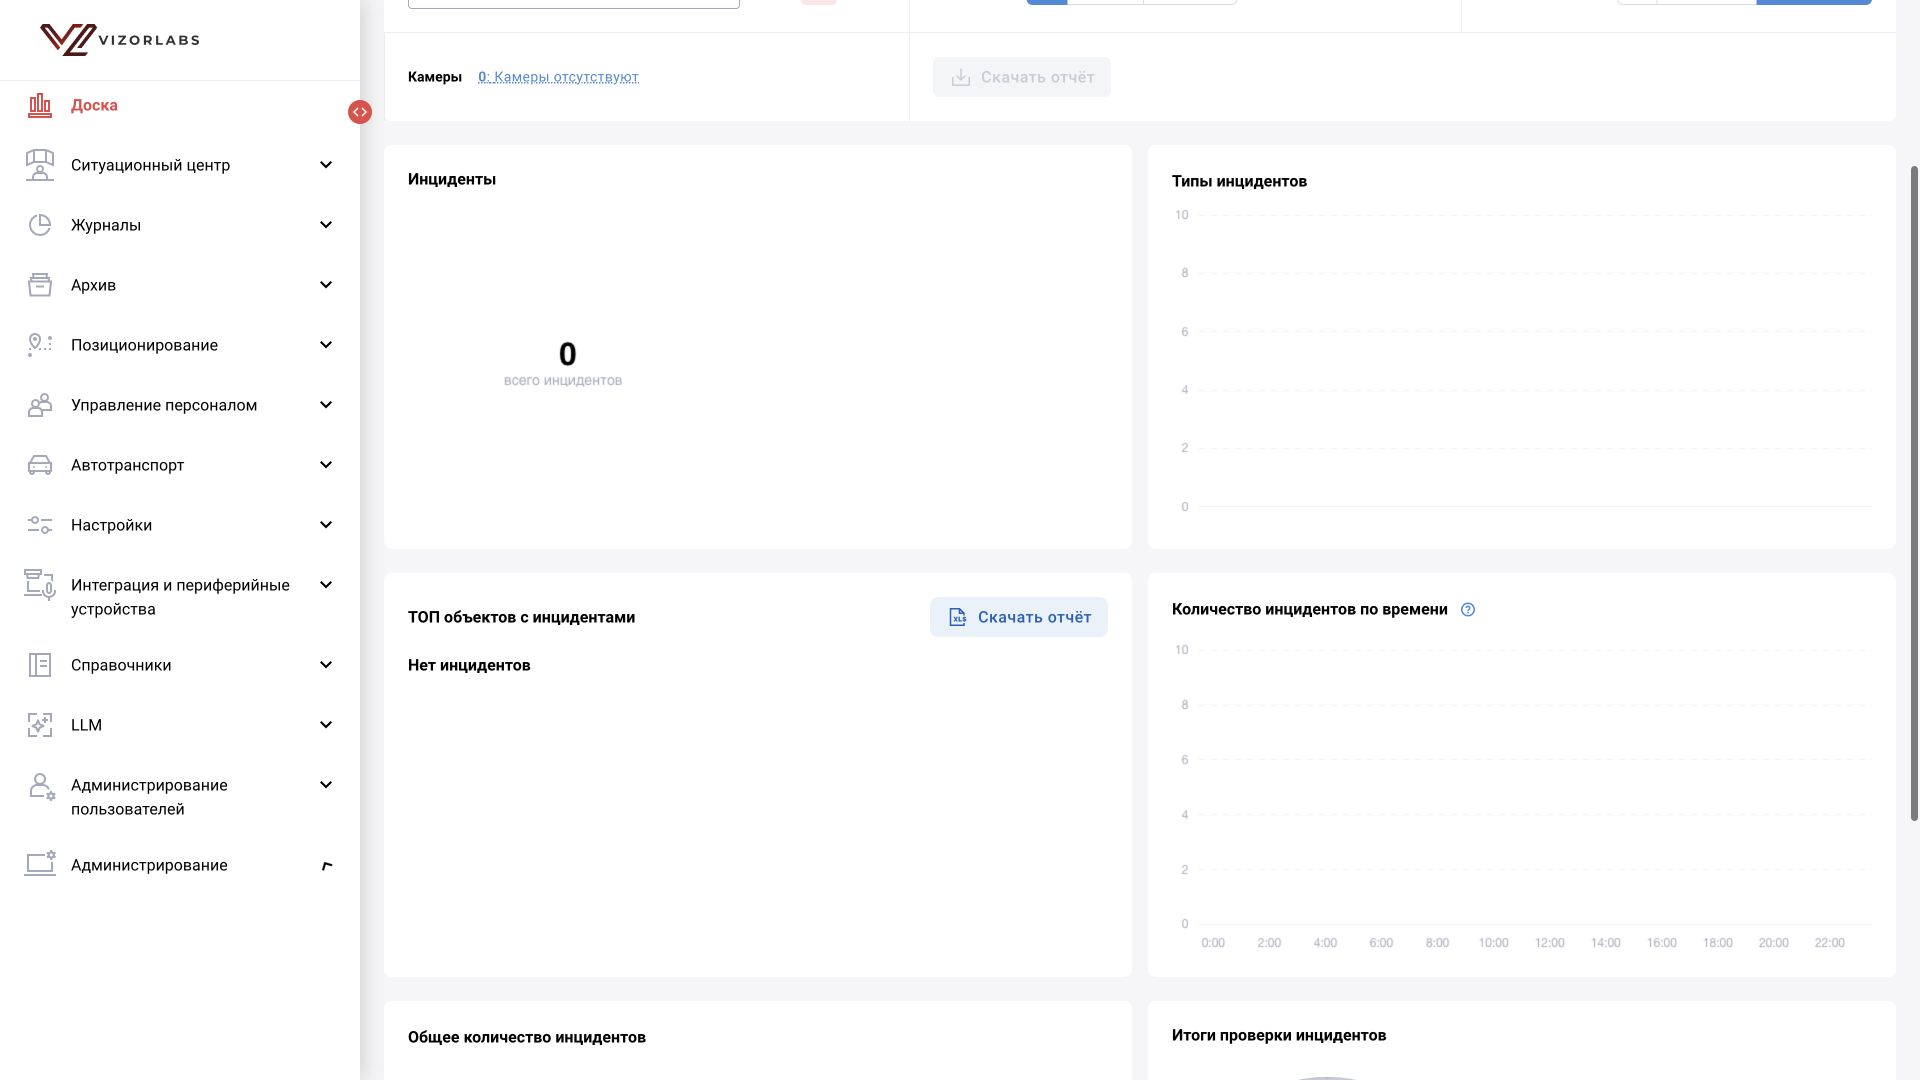This screenshot has height=1080, width=1920.
Task: Expand the Позиционирование chevron
Action: [x=326, y=345]
